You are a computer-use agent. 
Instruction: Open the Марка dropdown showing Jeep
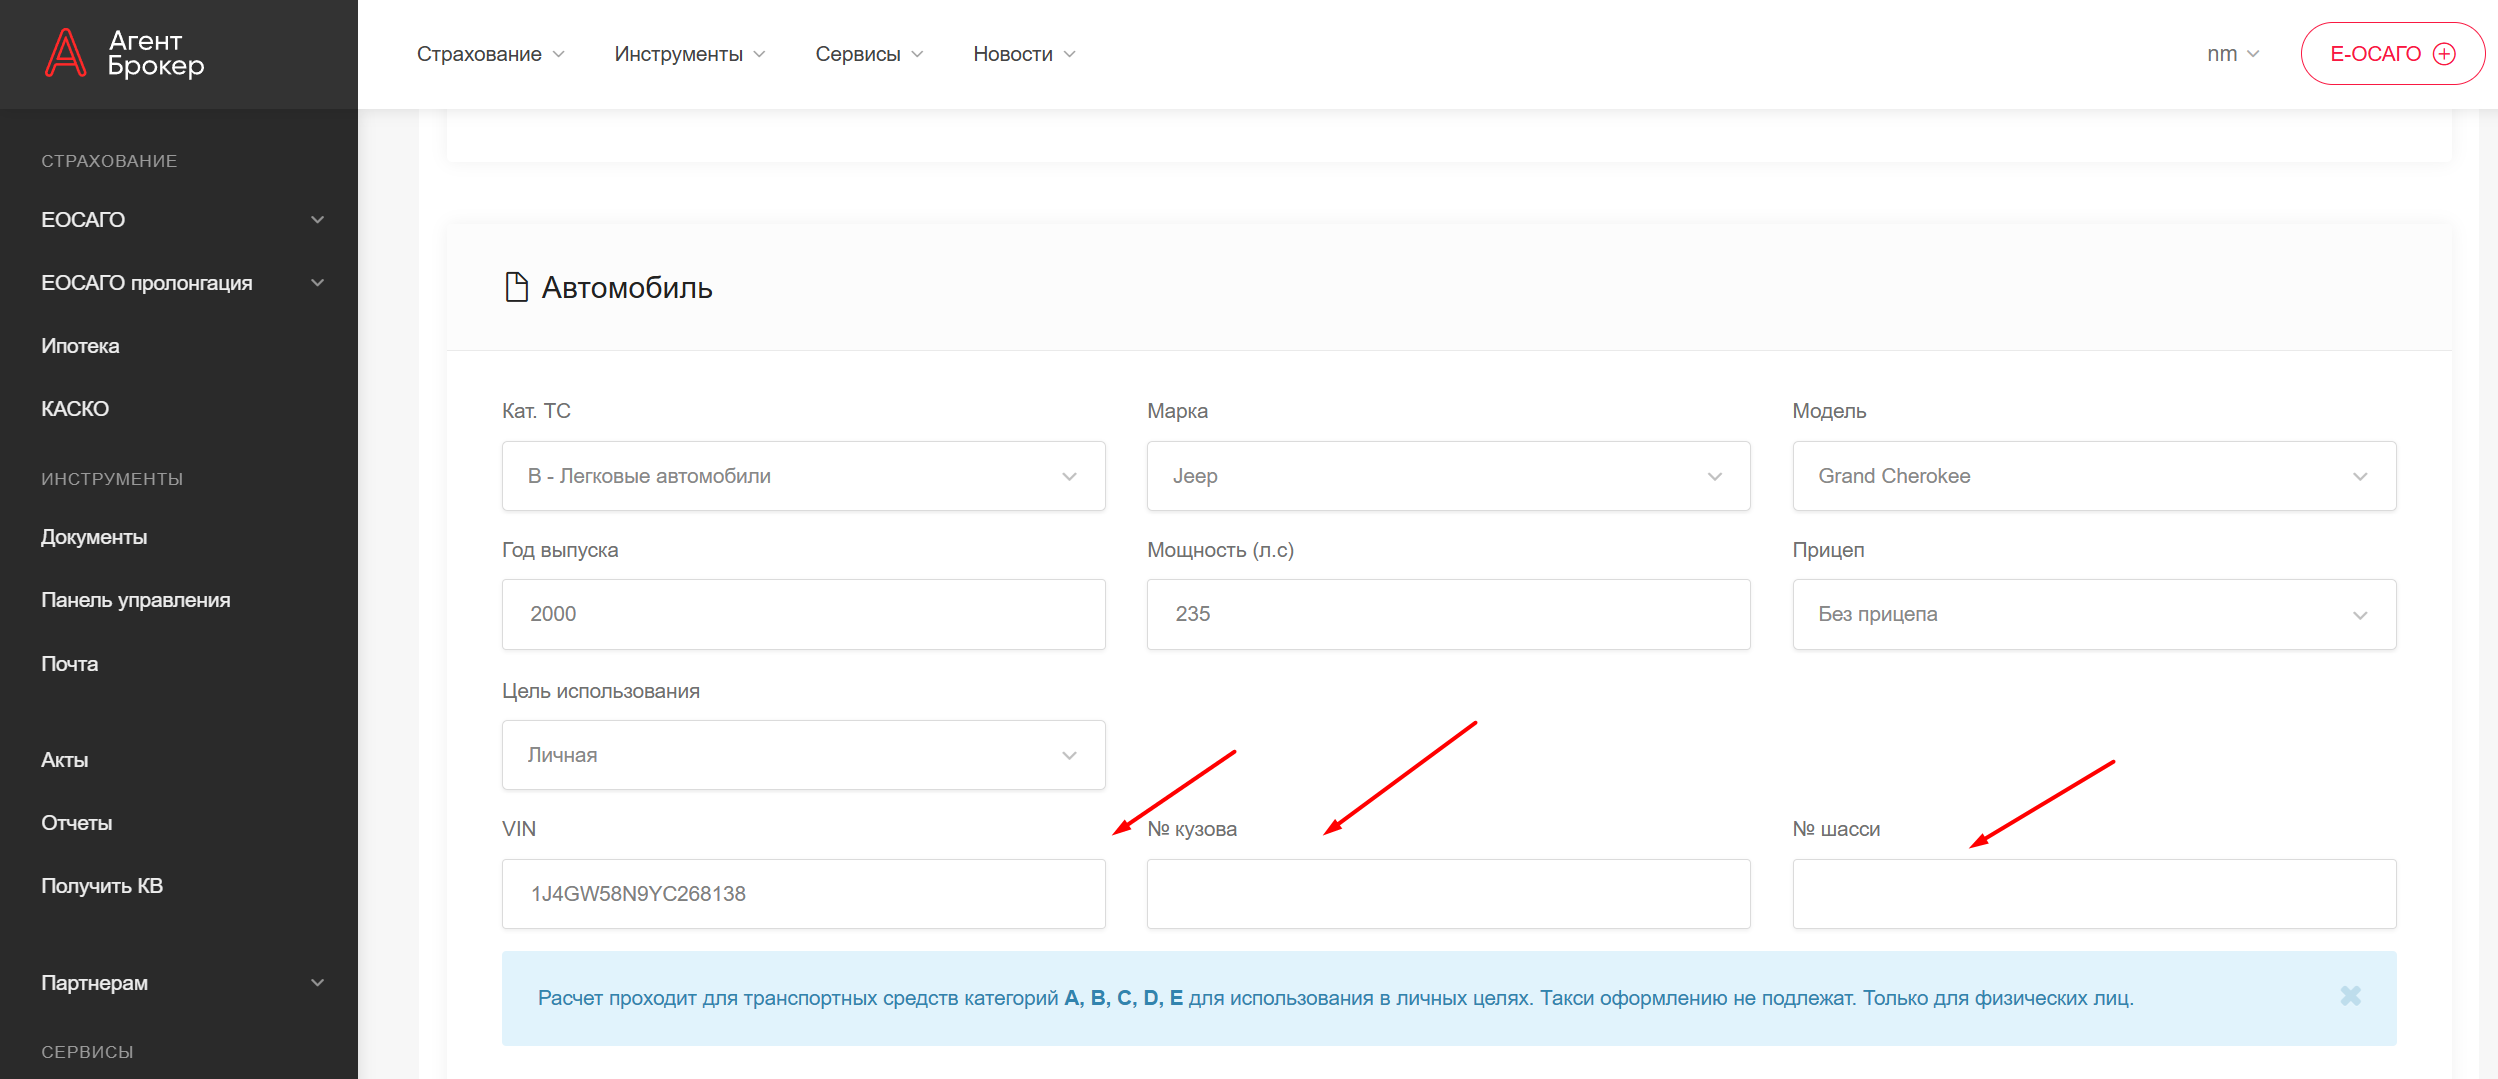(1447, 476)
